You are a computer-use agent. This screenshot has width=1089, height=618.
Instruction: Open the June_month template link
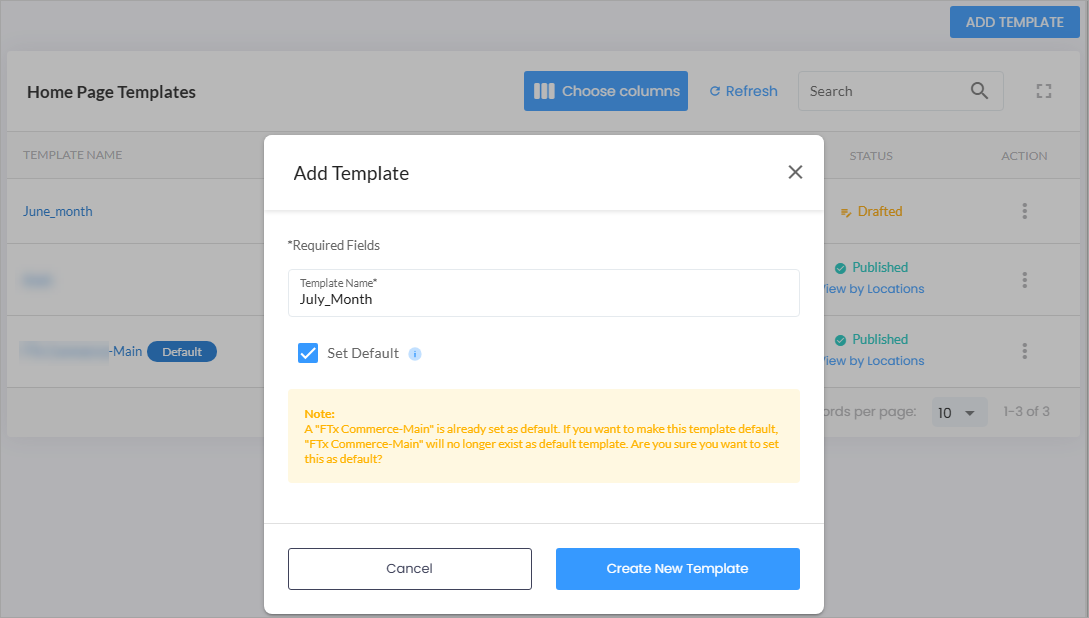(x=58, y=211)
